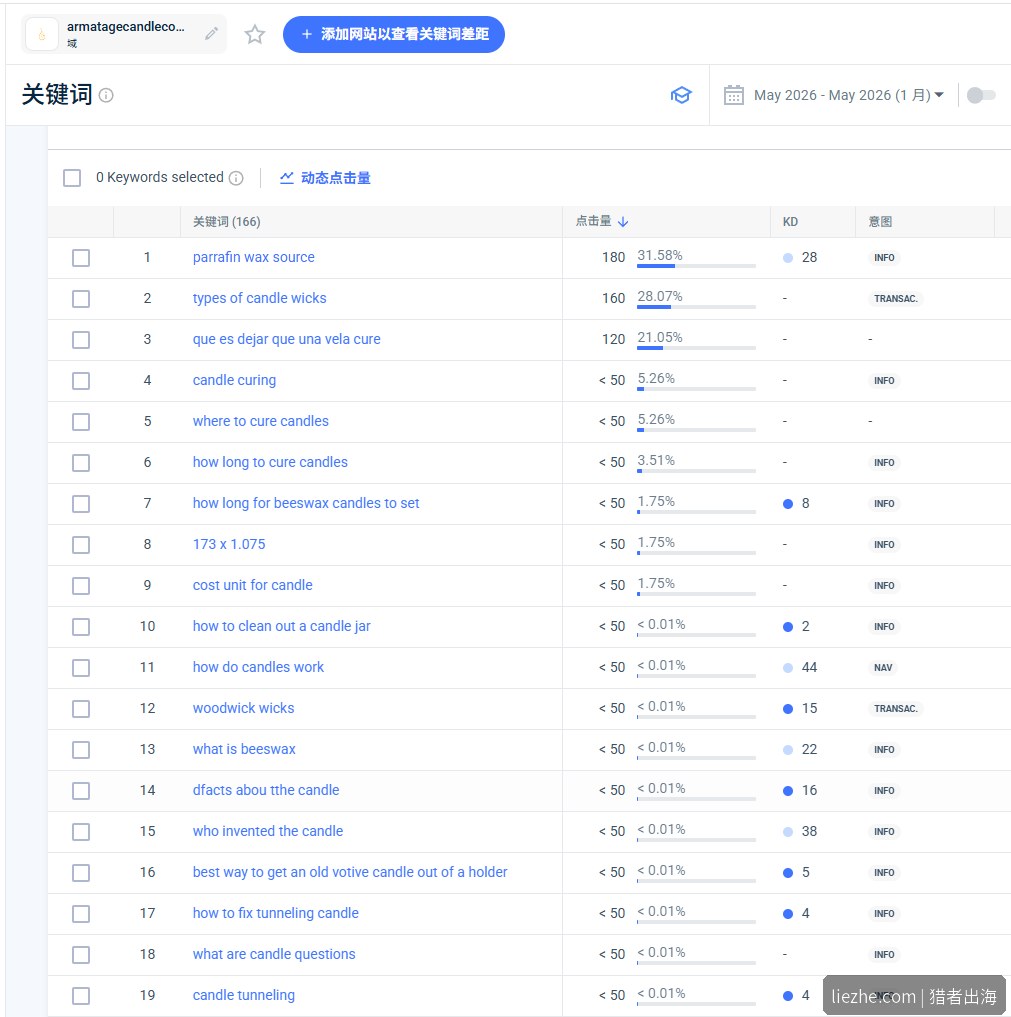Select checkbox for candle curing row

pyautogui.click(x=81, y=381)
